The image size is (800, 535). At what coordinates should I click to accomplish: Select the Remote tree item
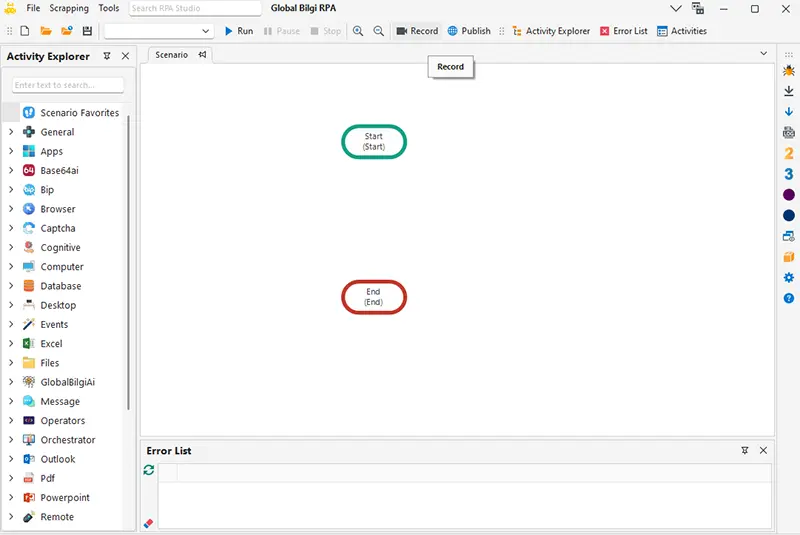tap(57, 517)
